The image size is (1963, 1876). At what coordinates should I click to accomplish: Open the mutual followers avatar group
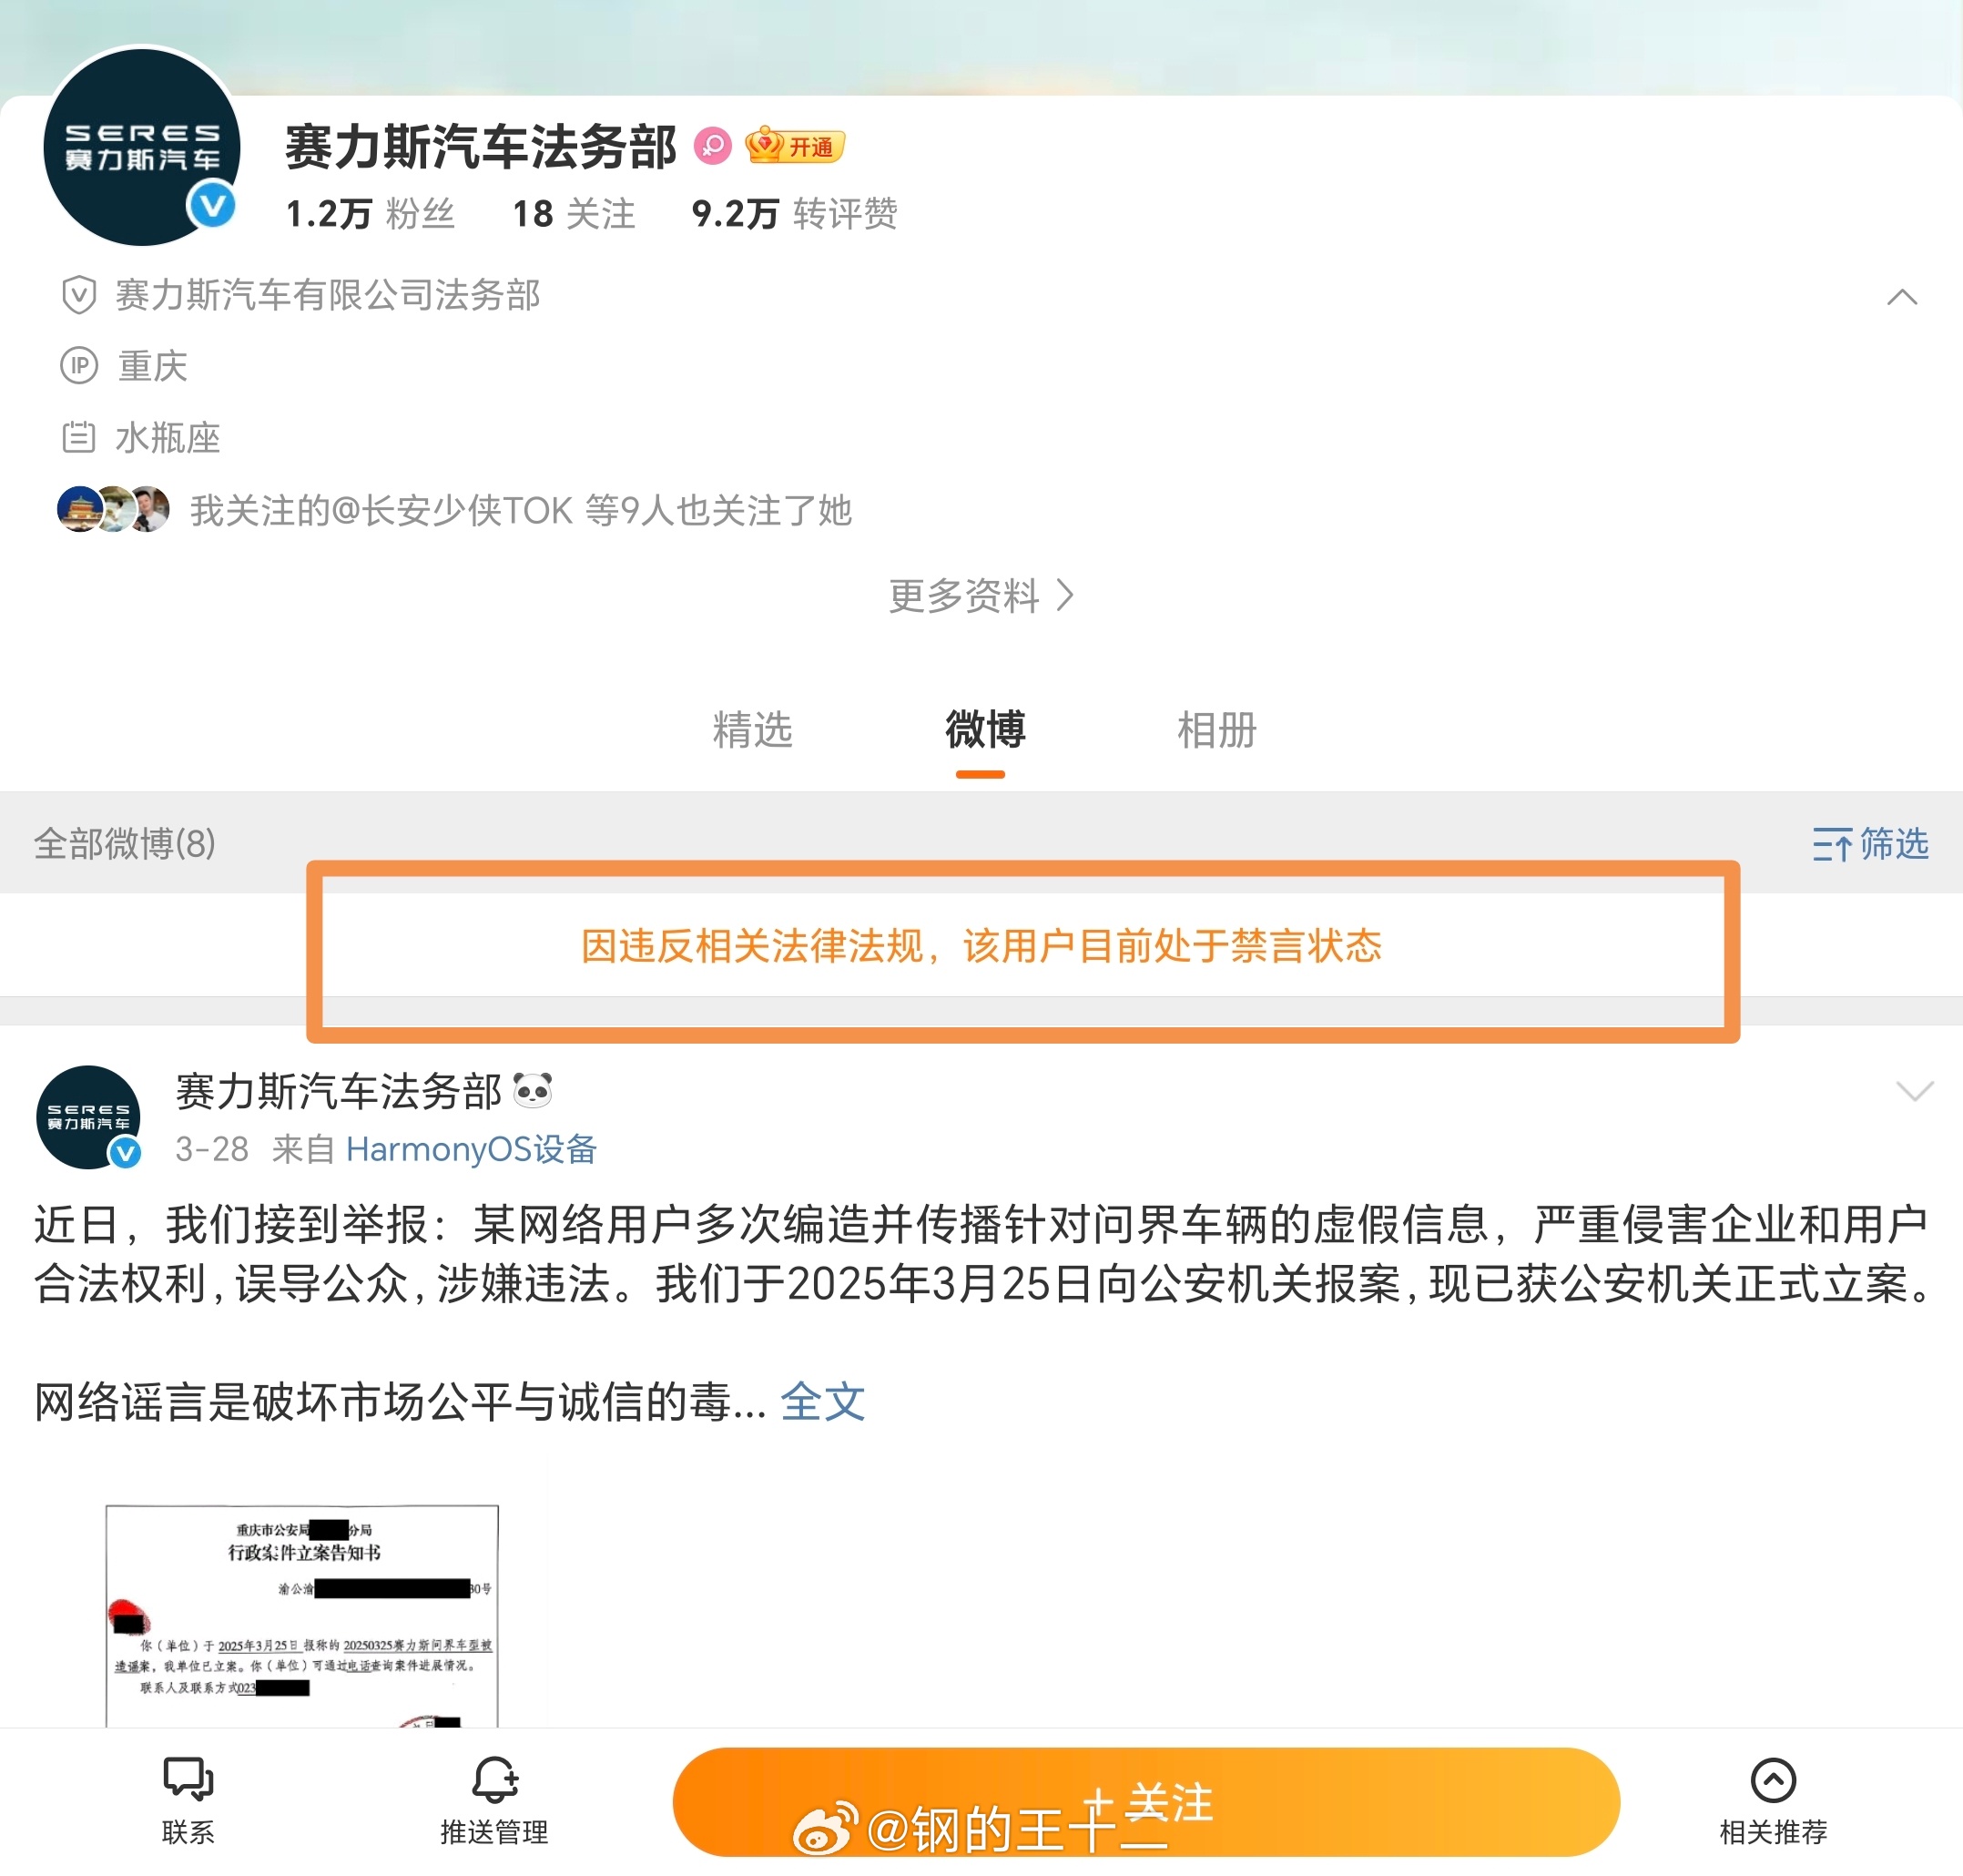[x=113, y=510]
